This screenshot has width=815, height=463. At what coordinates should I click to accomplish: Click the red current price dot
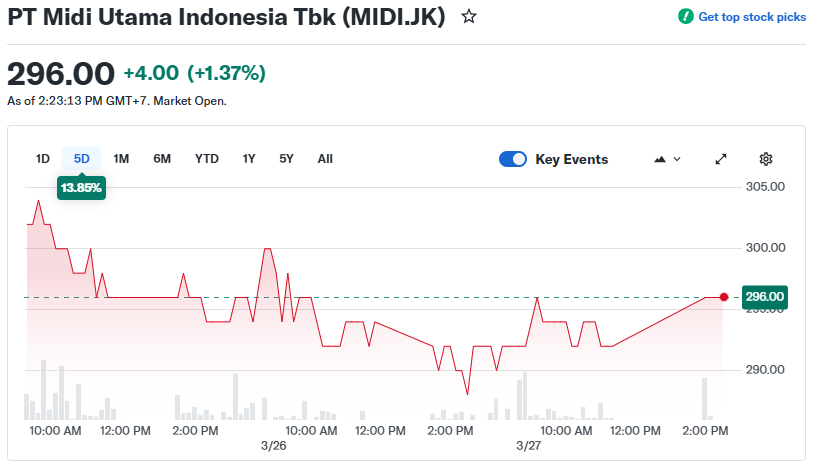click(x=724, y=297)
